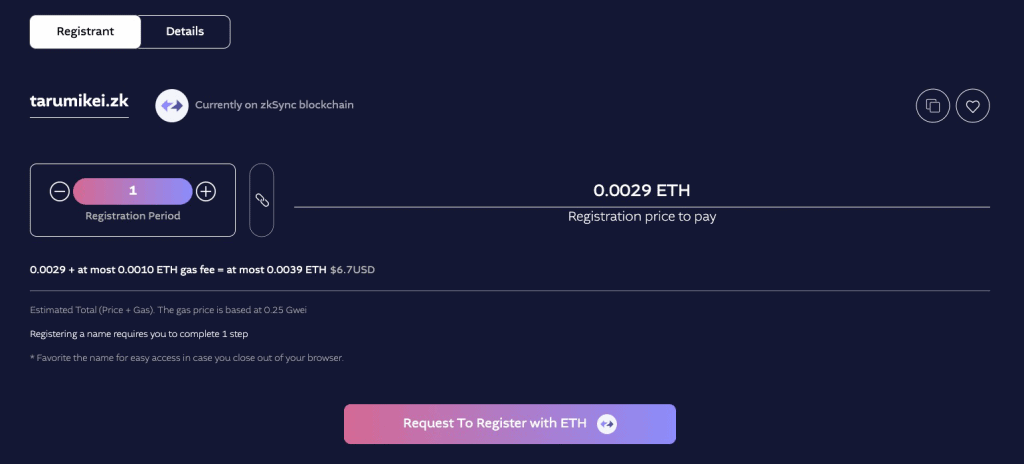The height and width of the screenshot is (464, 1024).
Task: Decrease registration period with the minus icon
Action: point(59,191)
